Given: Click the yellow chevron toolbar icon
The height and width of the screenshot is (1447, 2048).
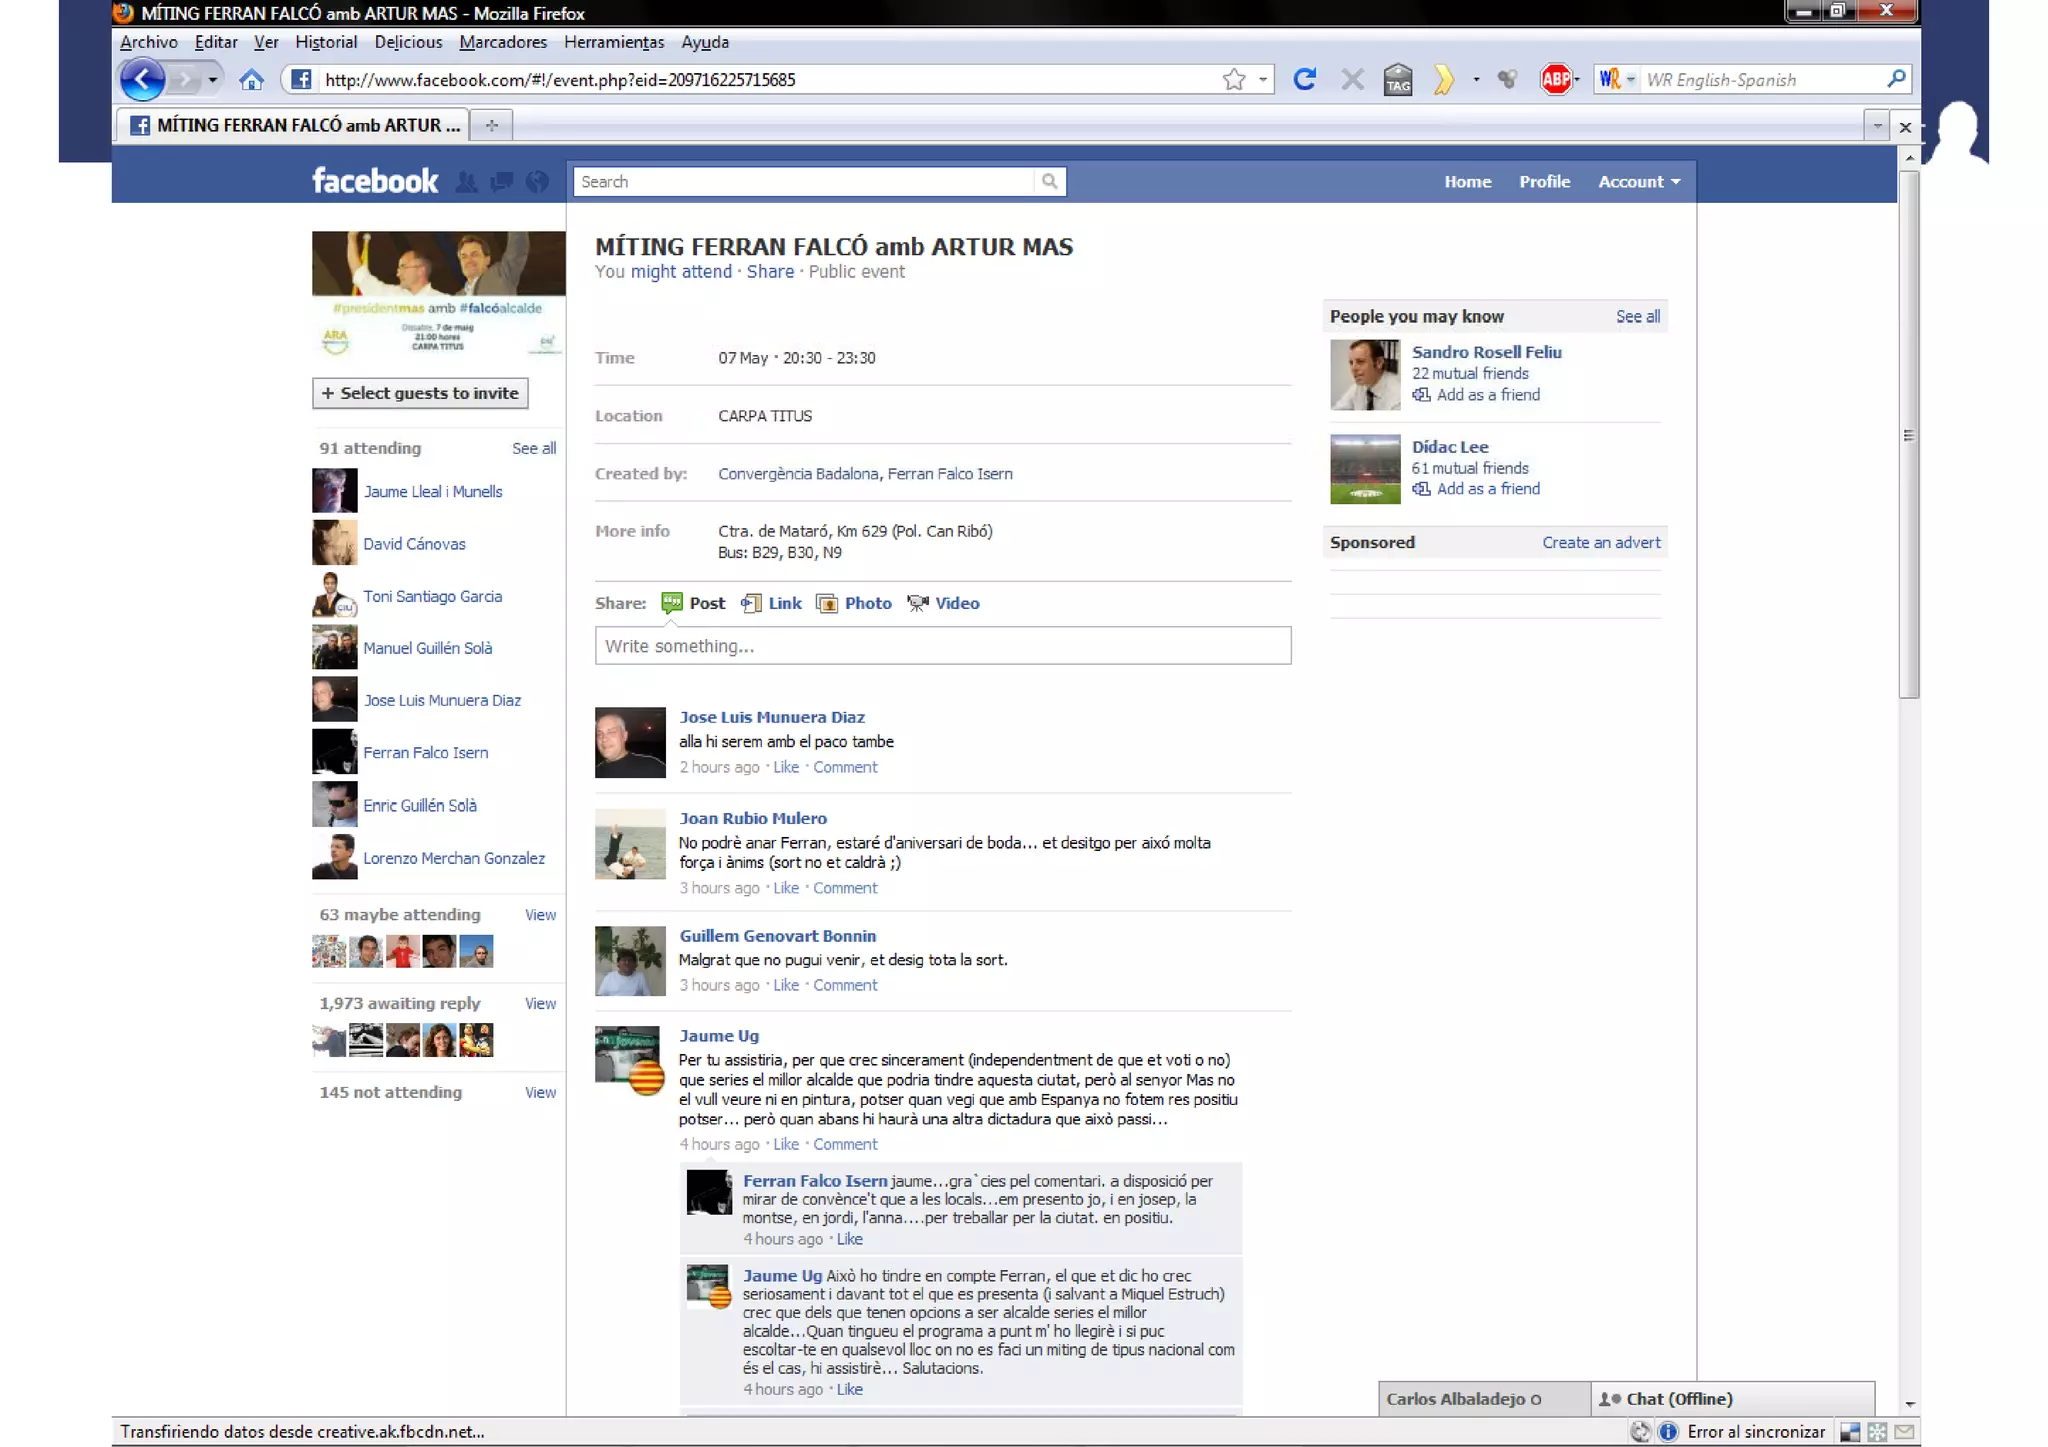Looking at the screenshot, I should [x=1443, y=79].
